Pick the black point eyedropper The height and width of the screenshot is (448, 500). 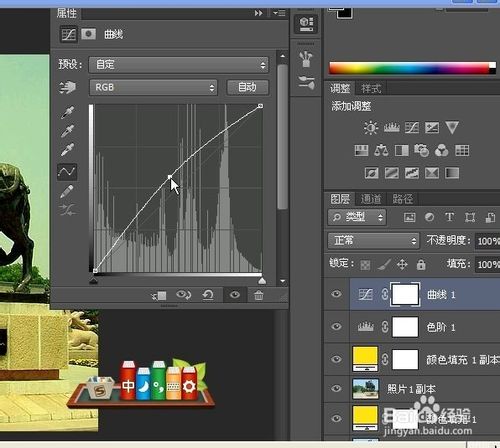(x=67, y=113)
